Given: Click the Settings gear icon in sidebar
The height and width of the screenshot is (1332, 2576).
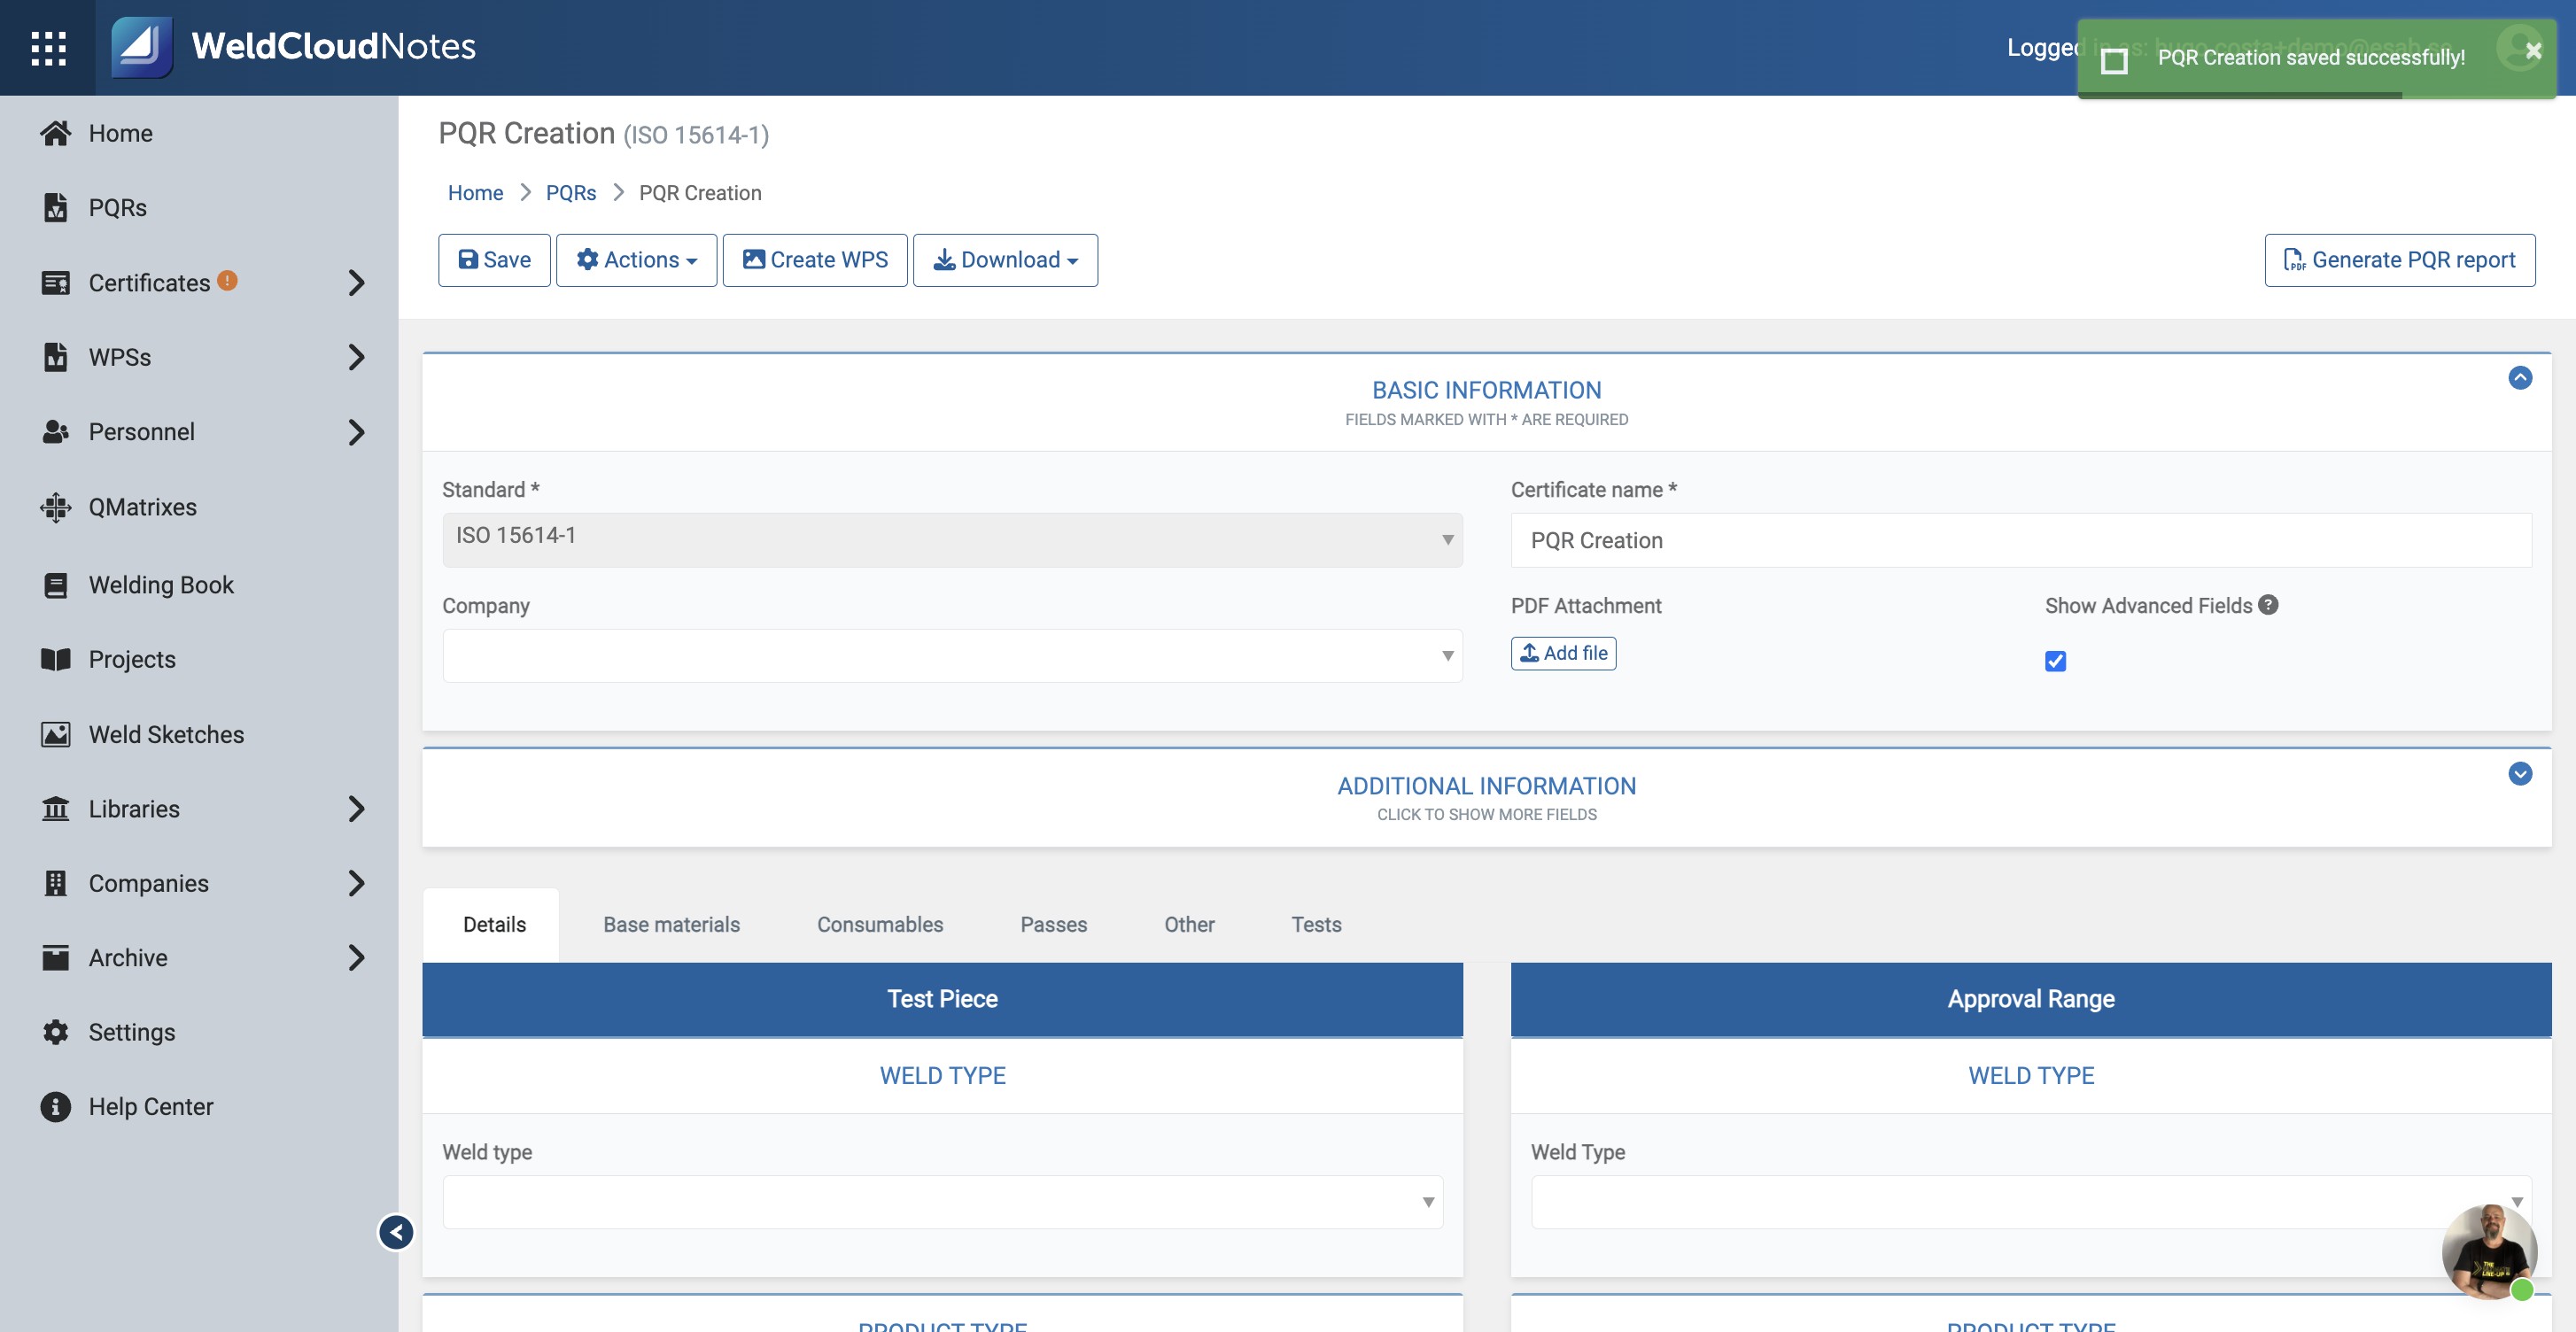Looking at the screenshot, I should tap(55, 1032).
